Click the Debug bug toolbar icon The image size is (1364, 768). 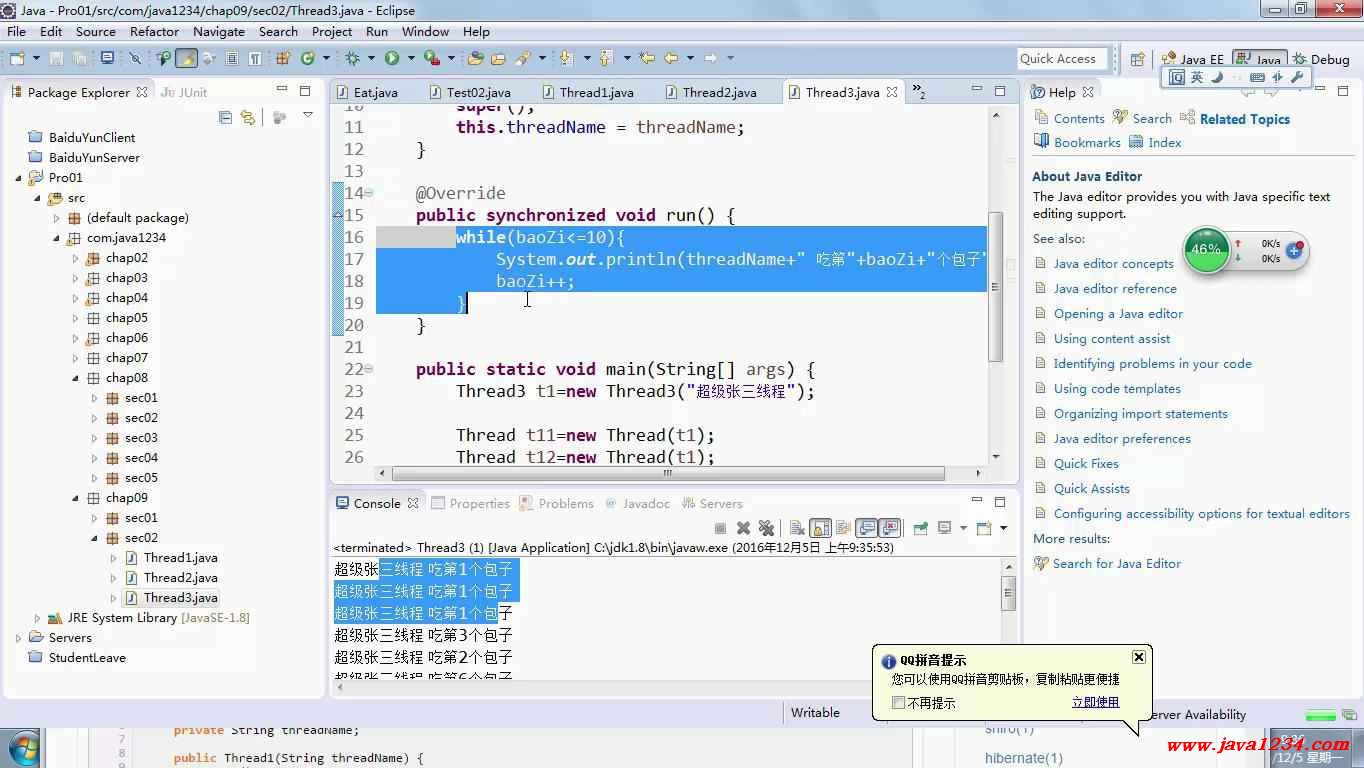pyautogui.click(x=351, y=58)
